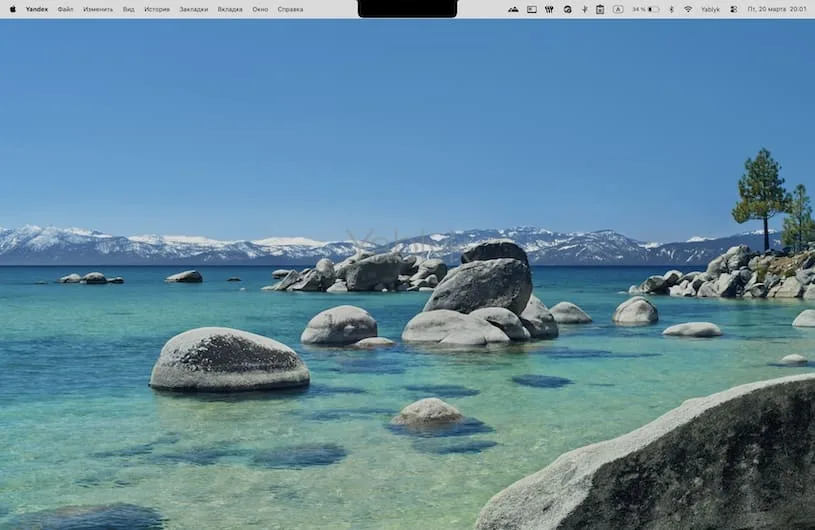The image size is (815, 530).
Task: Open the Справка menu
Action: 290,9
